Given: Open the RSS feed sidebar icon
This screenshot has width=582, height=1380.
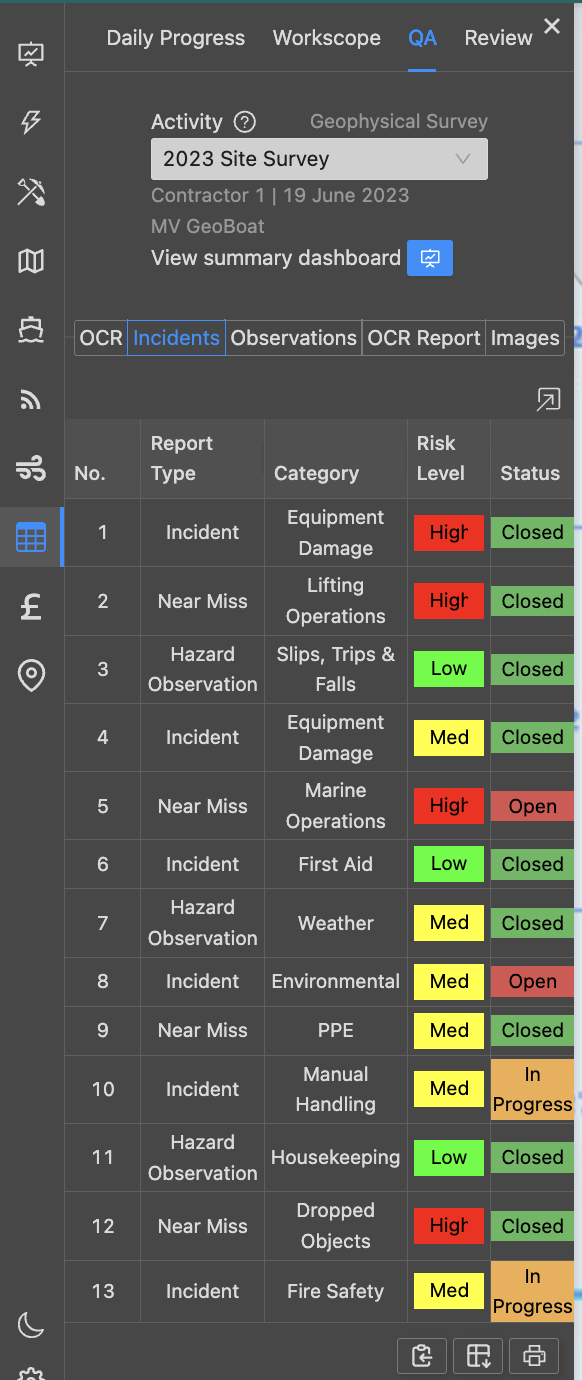Looking at the screenshot, I should tap(31, 400).
